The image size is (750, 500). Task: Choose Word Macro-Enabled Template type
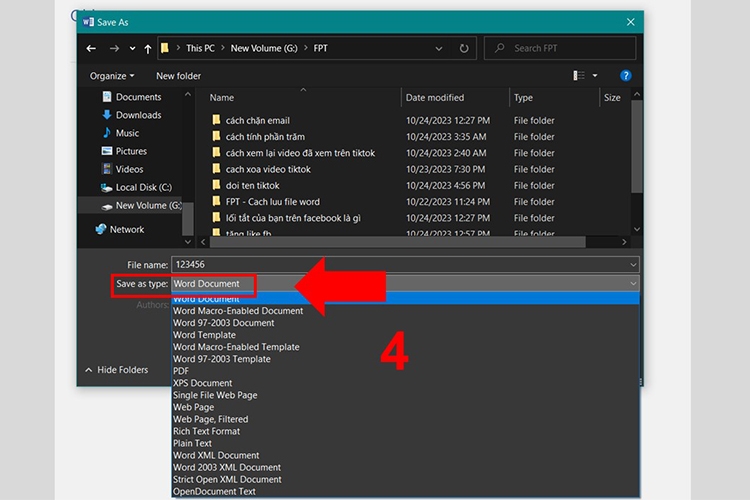(405, 347)
